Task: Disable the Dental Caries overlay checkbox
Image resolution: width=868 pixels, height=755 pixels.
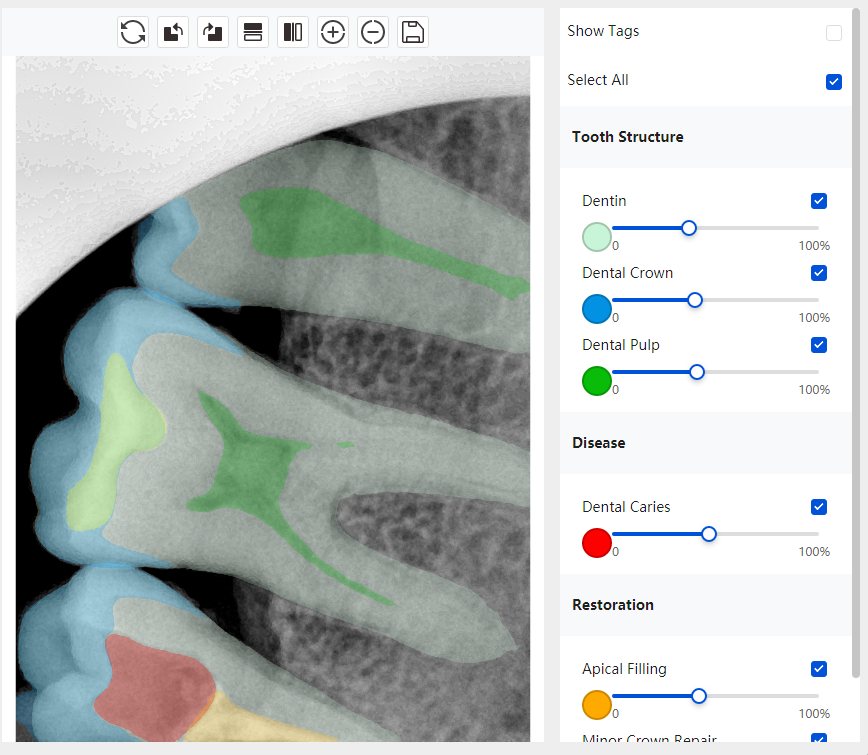Action: click(x=819, y=507)
